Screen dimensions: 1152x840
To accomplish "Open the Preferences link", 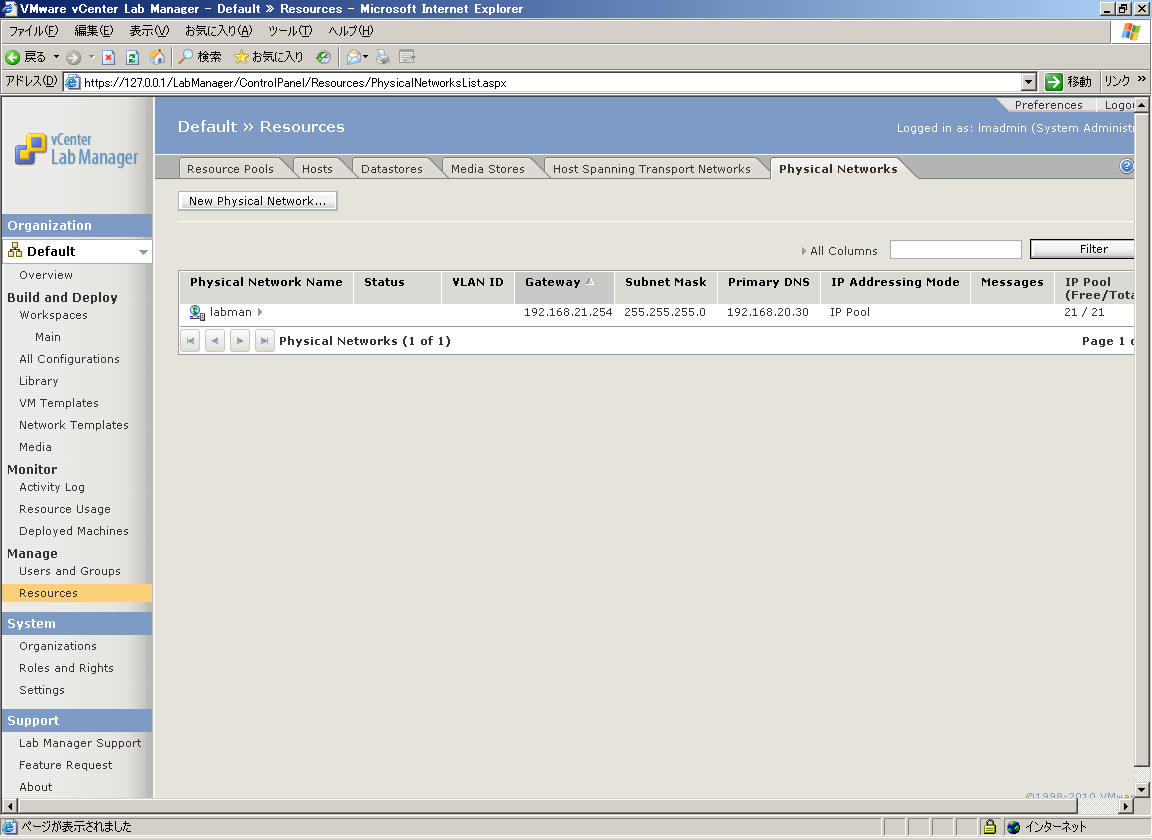I will [x=1048, y=105].
